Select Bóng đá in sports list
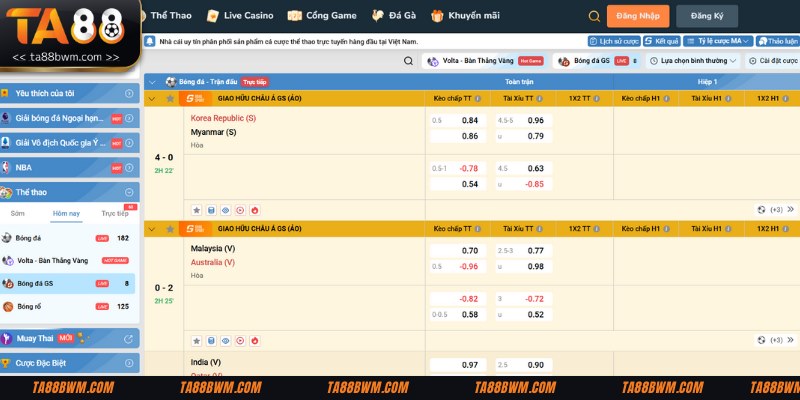 coord(67,238)
